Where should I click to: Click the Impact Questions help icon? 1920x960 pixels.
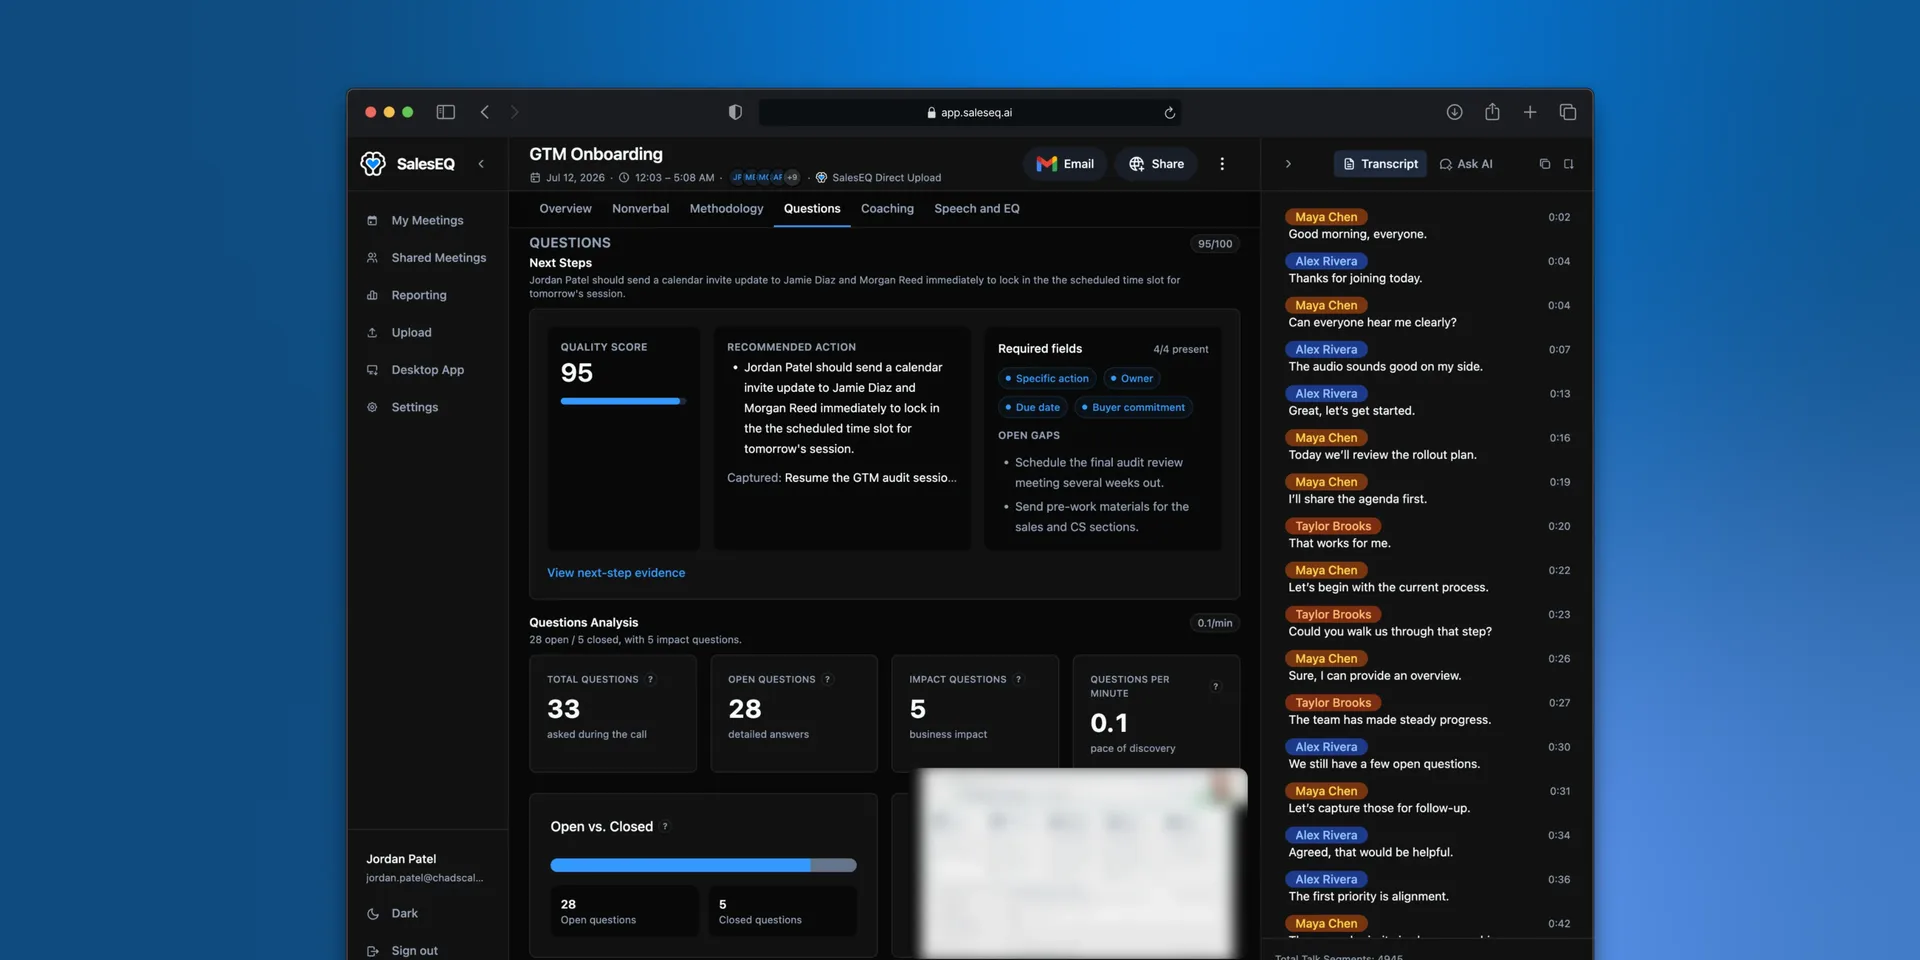point(1019,680)
